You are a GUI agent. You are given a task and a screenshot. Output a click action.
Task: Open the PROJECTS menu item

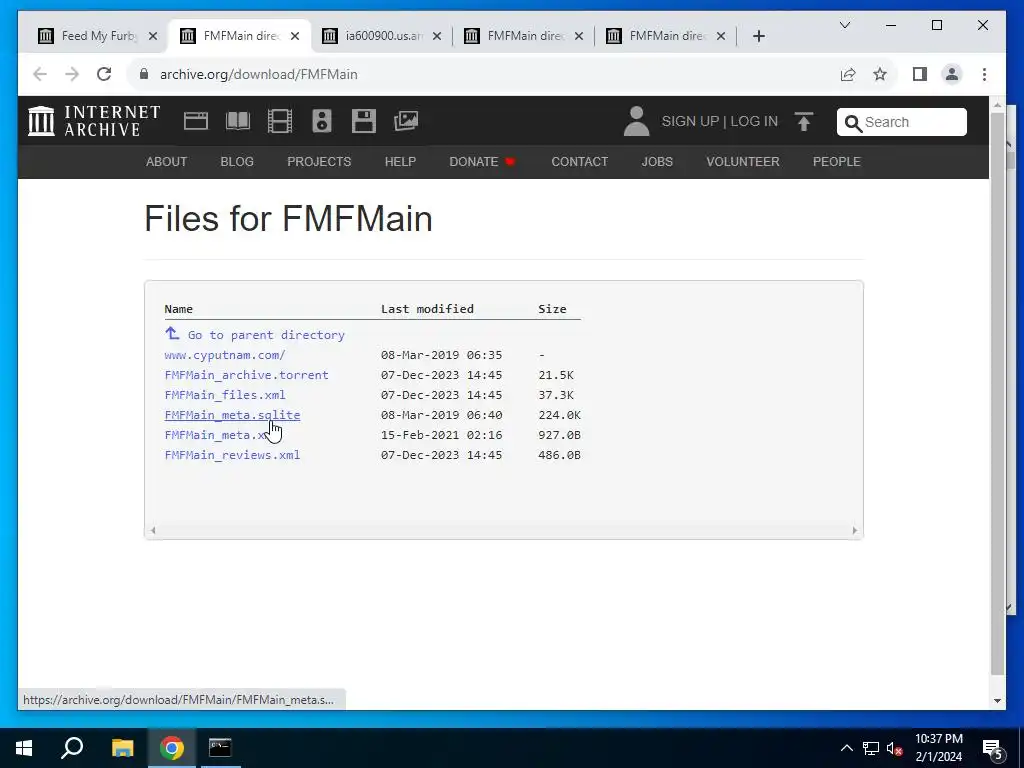point(319,162)
